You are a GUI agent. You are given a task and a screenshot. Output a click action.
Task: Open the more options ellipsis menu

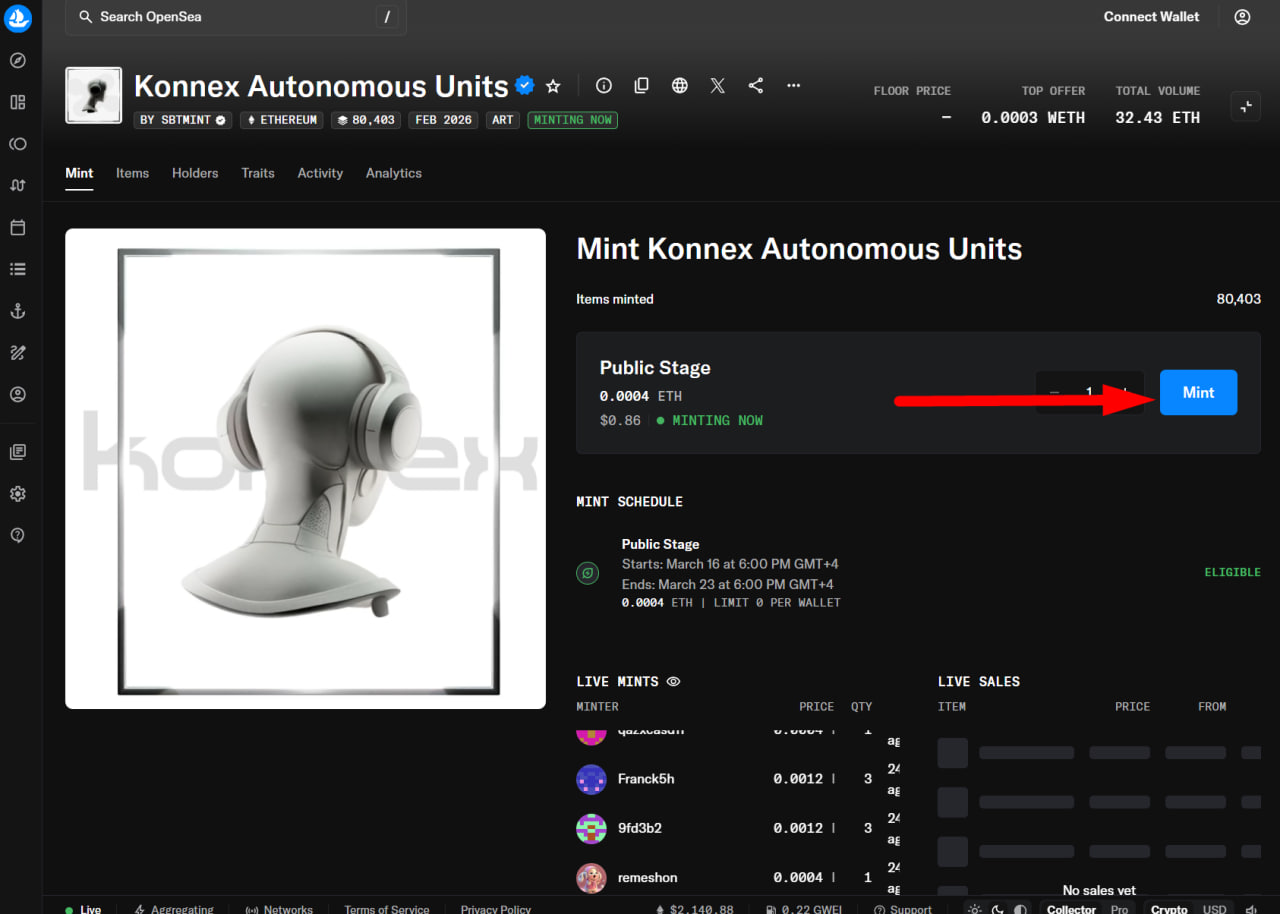(794, 86)
